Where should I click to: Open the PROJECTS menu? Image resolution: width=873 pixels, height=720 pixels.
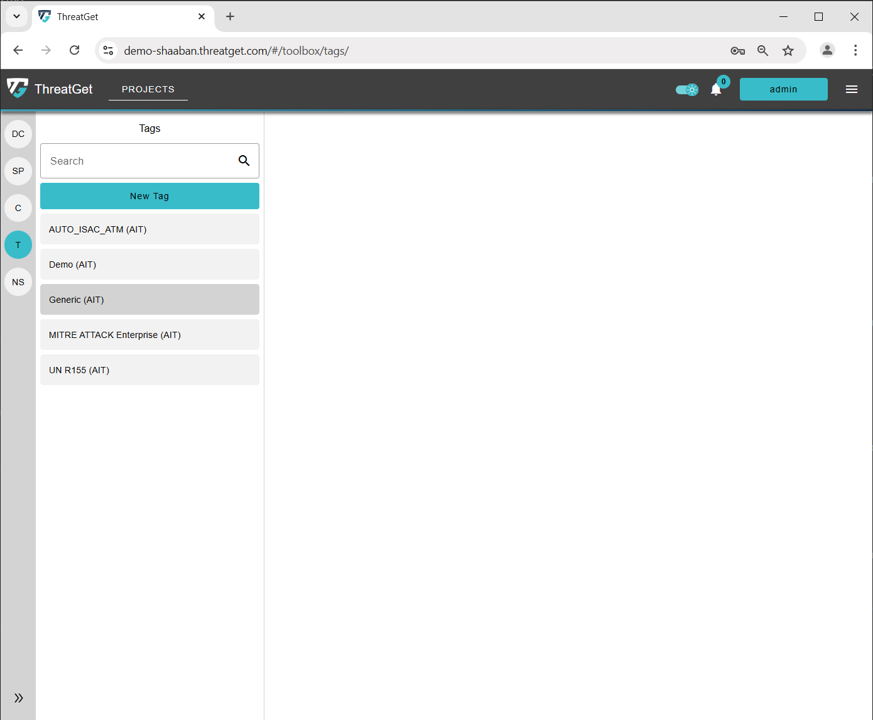click(148, 89)
